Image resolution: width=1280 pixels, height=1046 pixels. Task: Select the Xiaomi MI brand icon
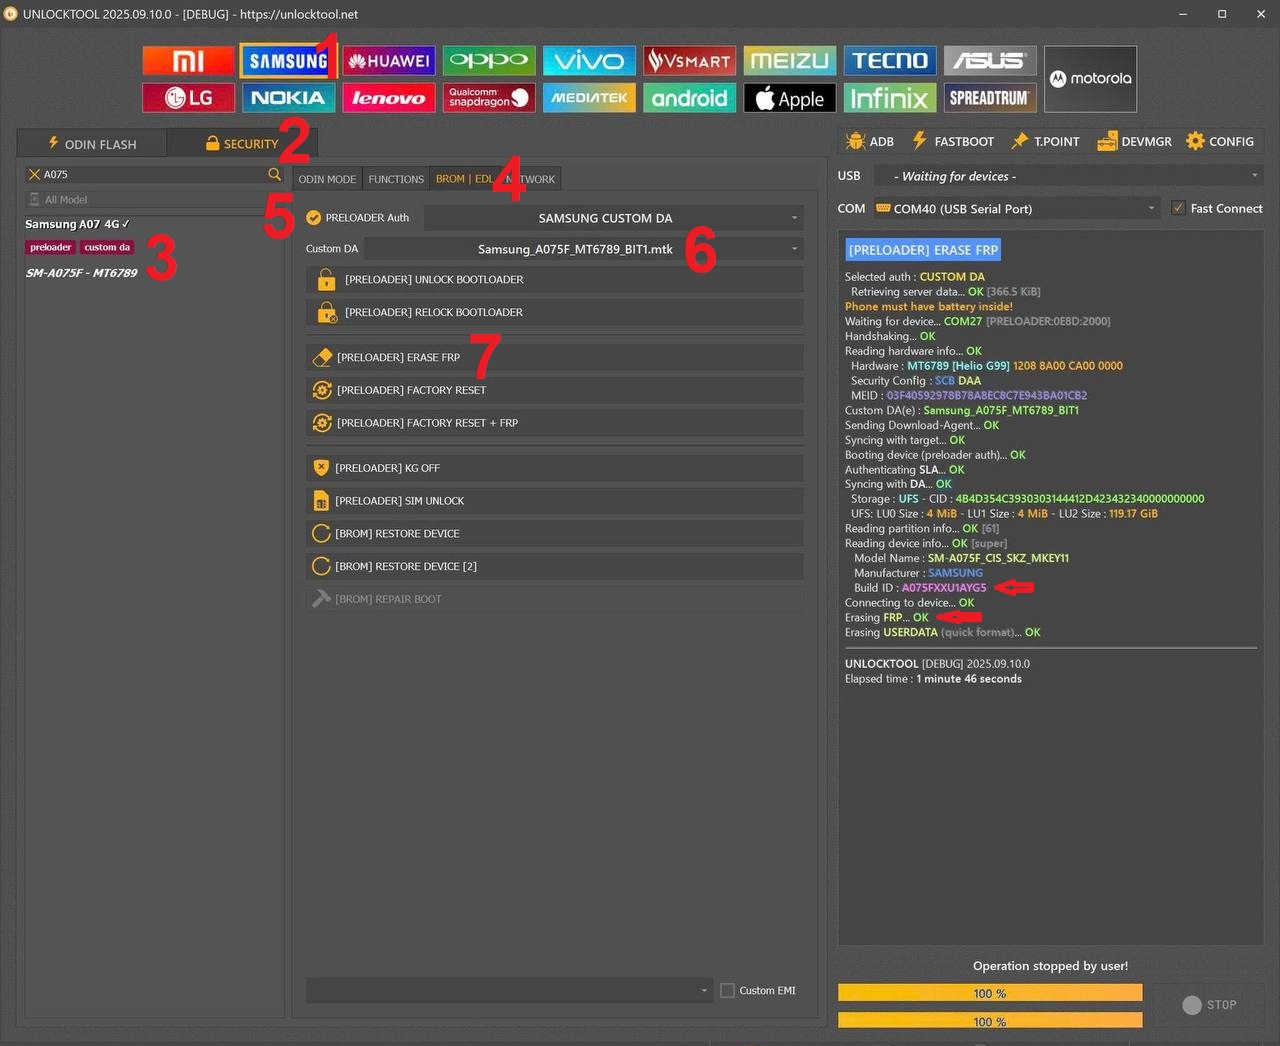pos(188,61)
